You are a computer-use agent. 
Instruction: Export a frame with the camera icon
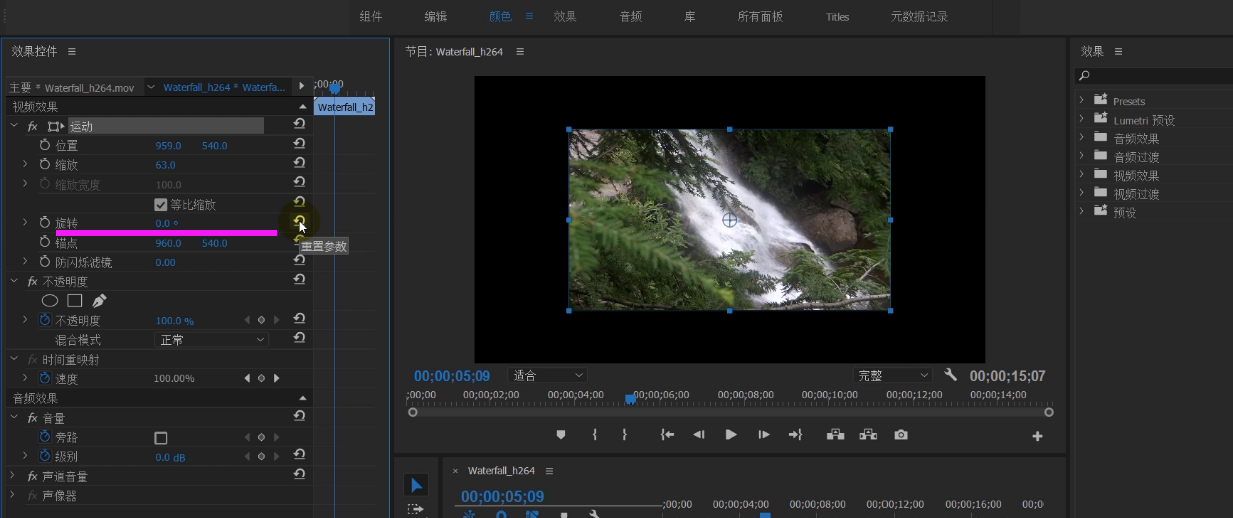[x=901, y=435]
